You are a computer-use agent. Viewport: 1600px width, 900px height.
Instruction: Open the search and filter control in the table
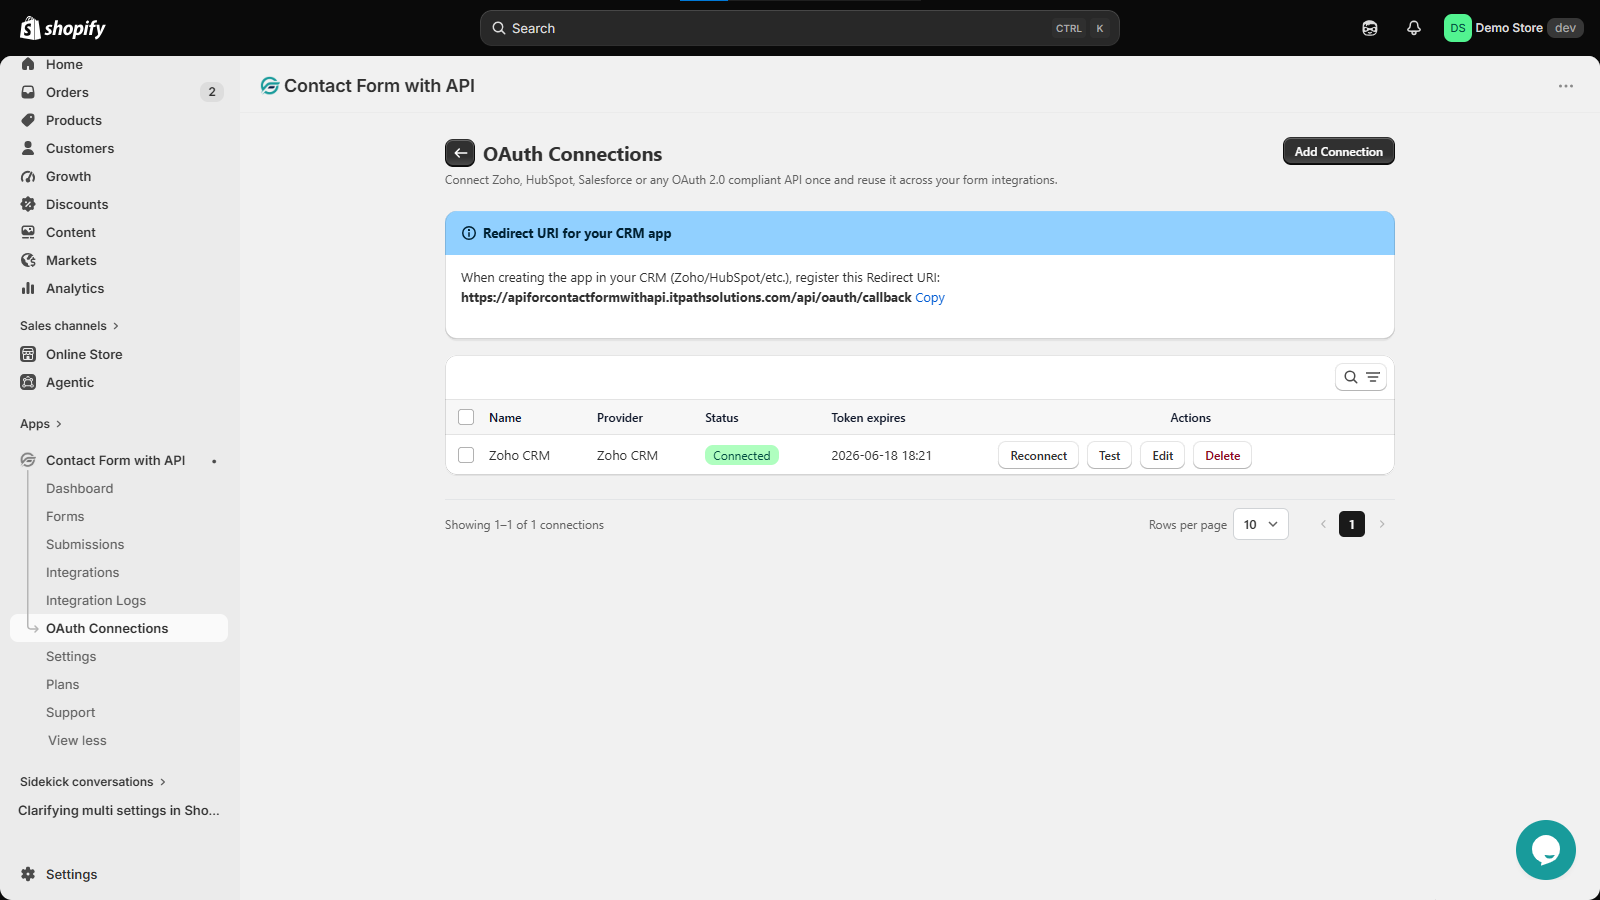(1361, 377)
